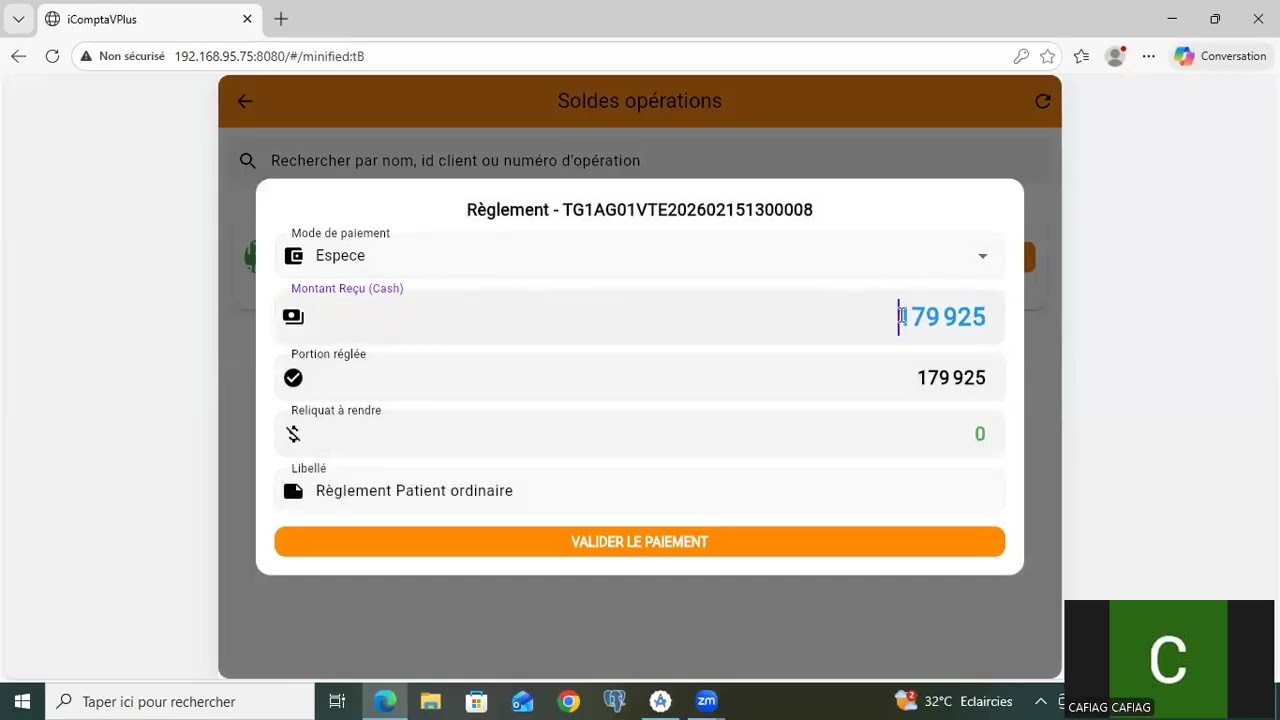Screen dimensions: 1280x720
Task: Select the Espece payment mode field
Action: [640, 256]
